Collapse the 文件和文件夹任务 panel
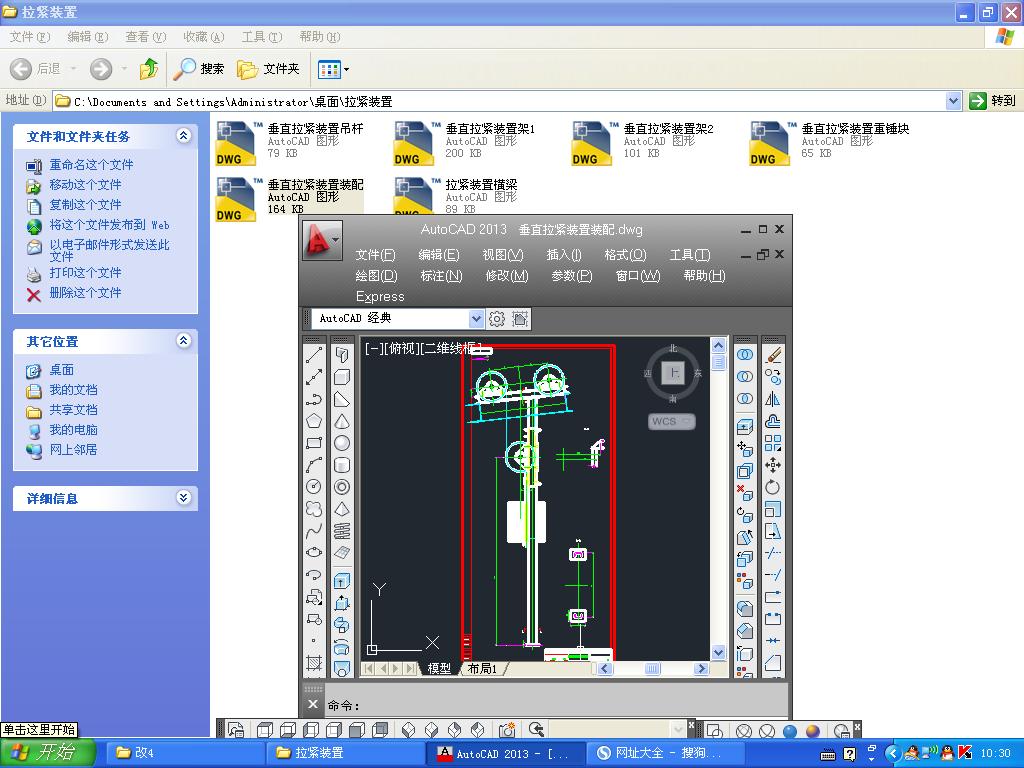This screenshot has height=768, width=1024. tap(183, 136)
